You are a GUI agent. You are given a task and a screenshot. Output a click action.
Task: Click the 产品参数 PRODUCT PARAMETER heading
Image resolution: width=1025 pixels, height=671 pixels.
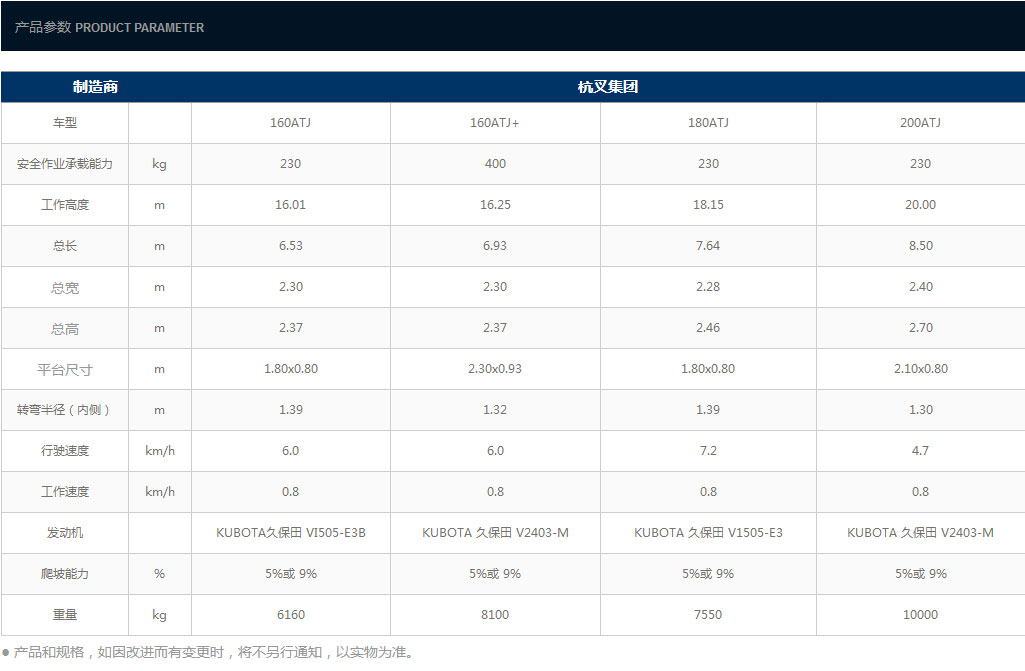(x=109, y=28)
